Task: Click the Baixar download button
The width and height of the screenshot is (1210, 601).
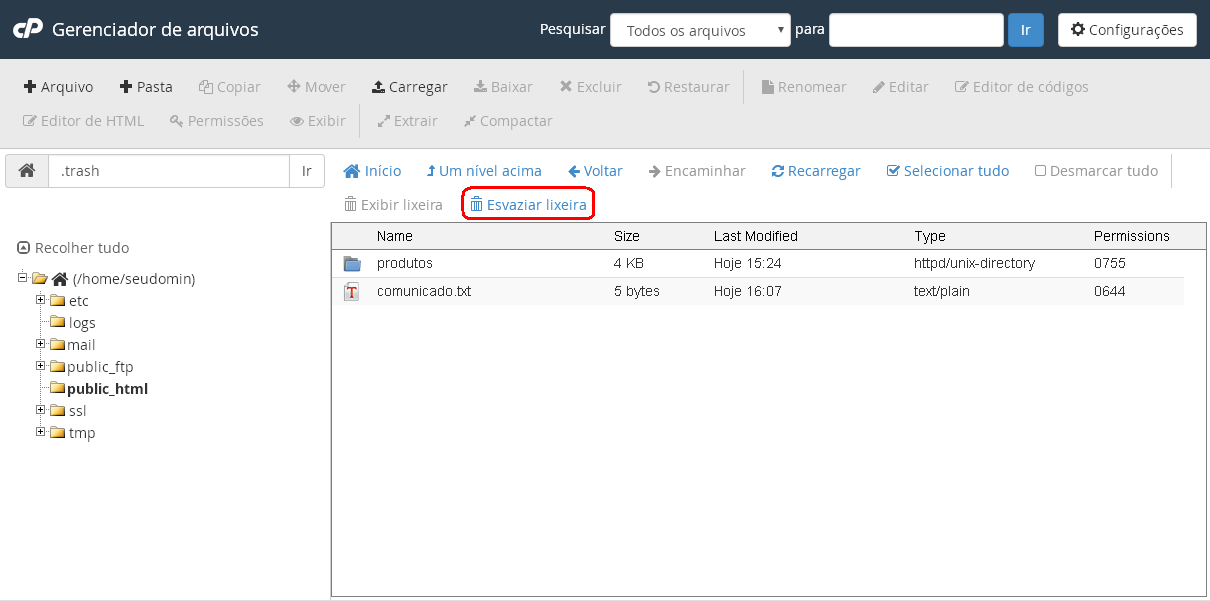Action: click(503, 87)
